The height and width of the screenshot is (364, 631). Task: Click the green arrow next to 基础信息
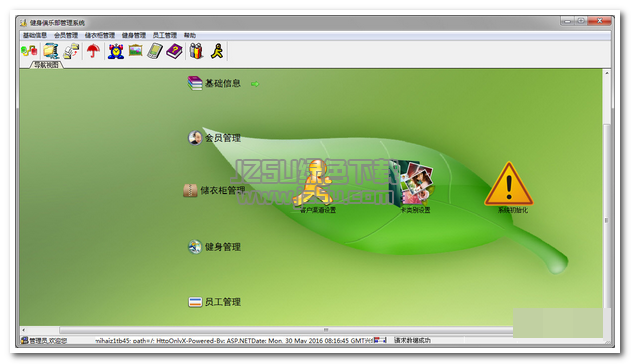click(255, 84)
